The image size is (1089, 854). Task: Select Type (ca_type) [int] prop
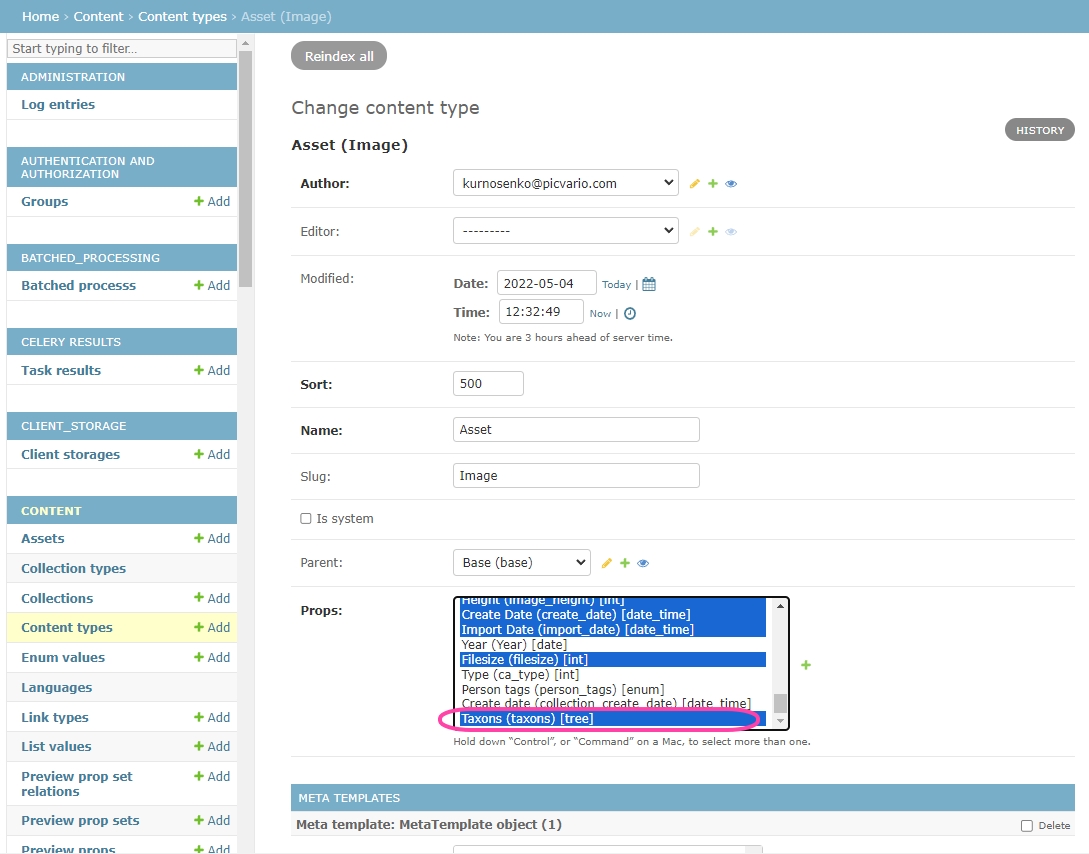pos(613,674)
